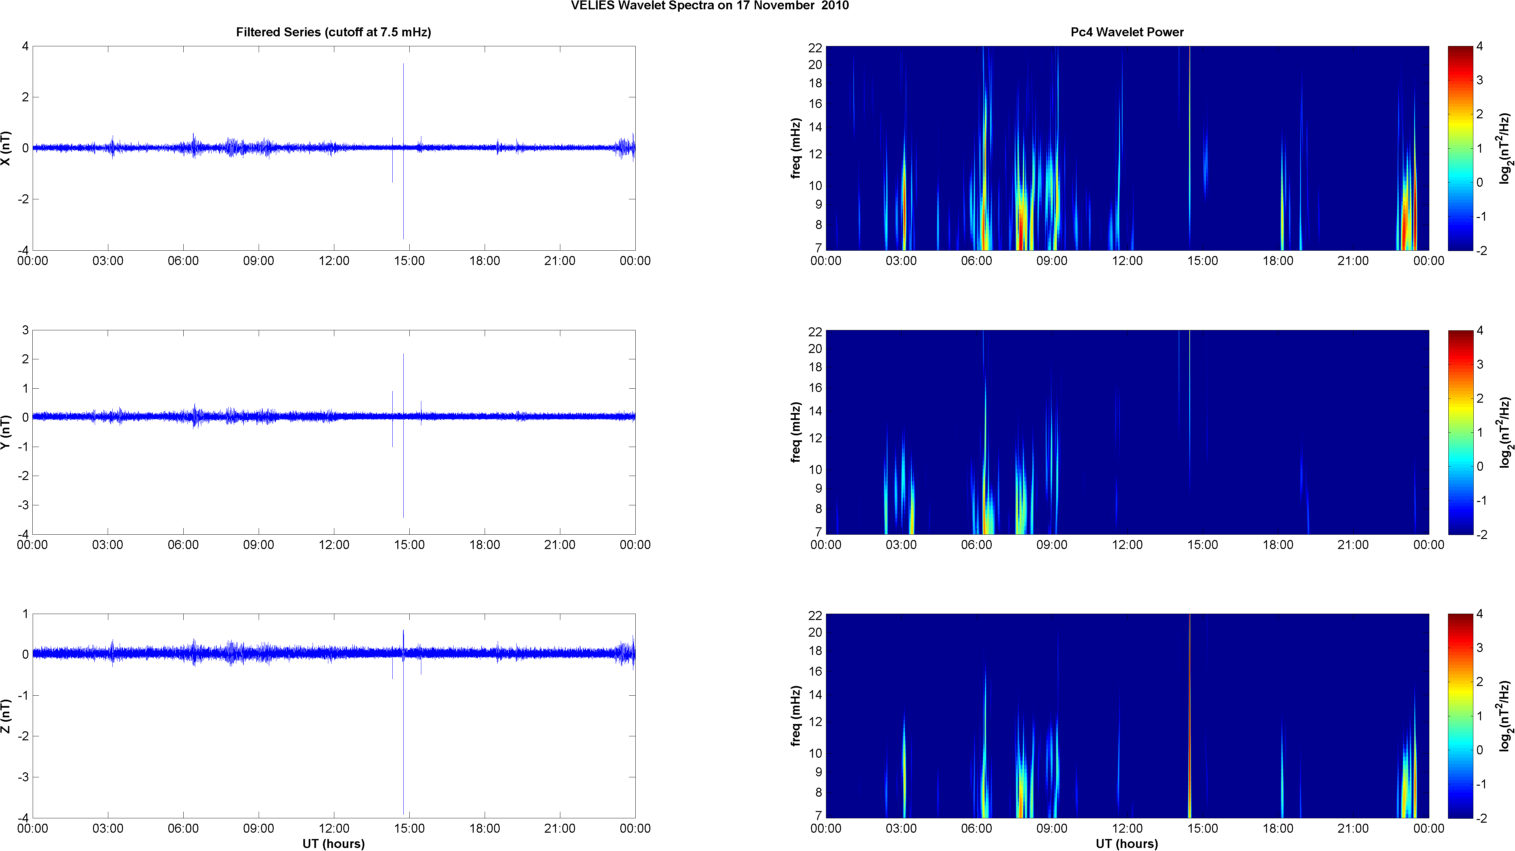Click the 18:00 tick under top spectrogram
The width and height of the screenshot is (1515, 851).
coord(1278,261)
